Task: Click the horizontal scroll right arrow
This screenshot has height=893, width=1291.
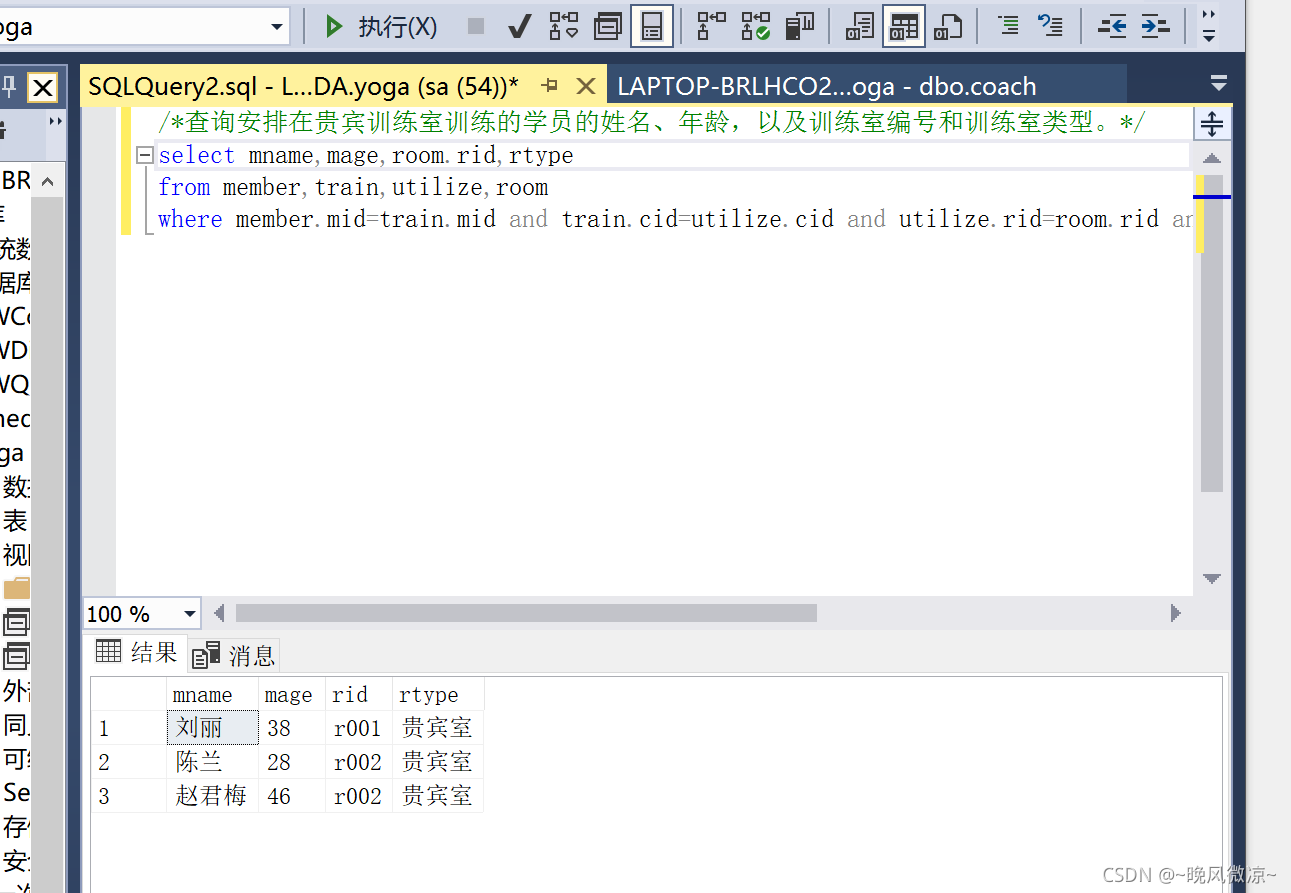Action: [1175, 613]
